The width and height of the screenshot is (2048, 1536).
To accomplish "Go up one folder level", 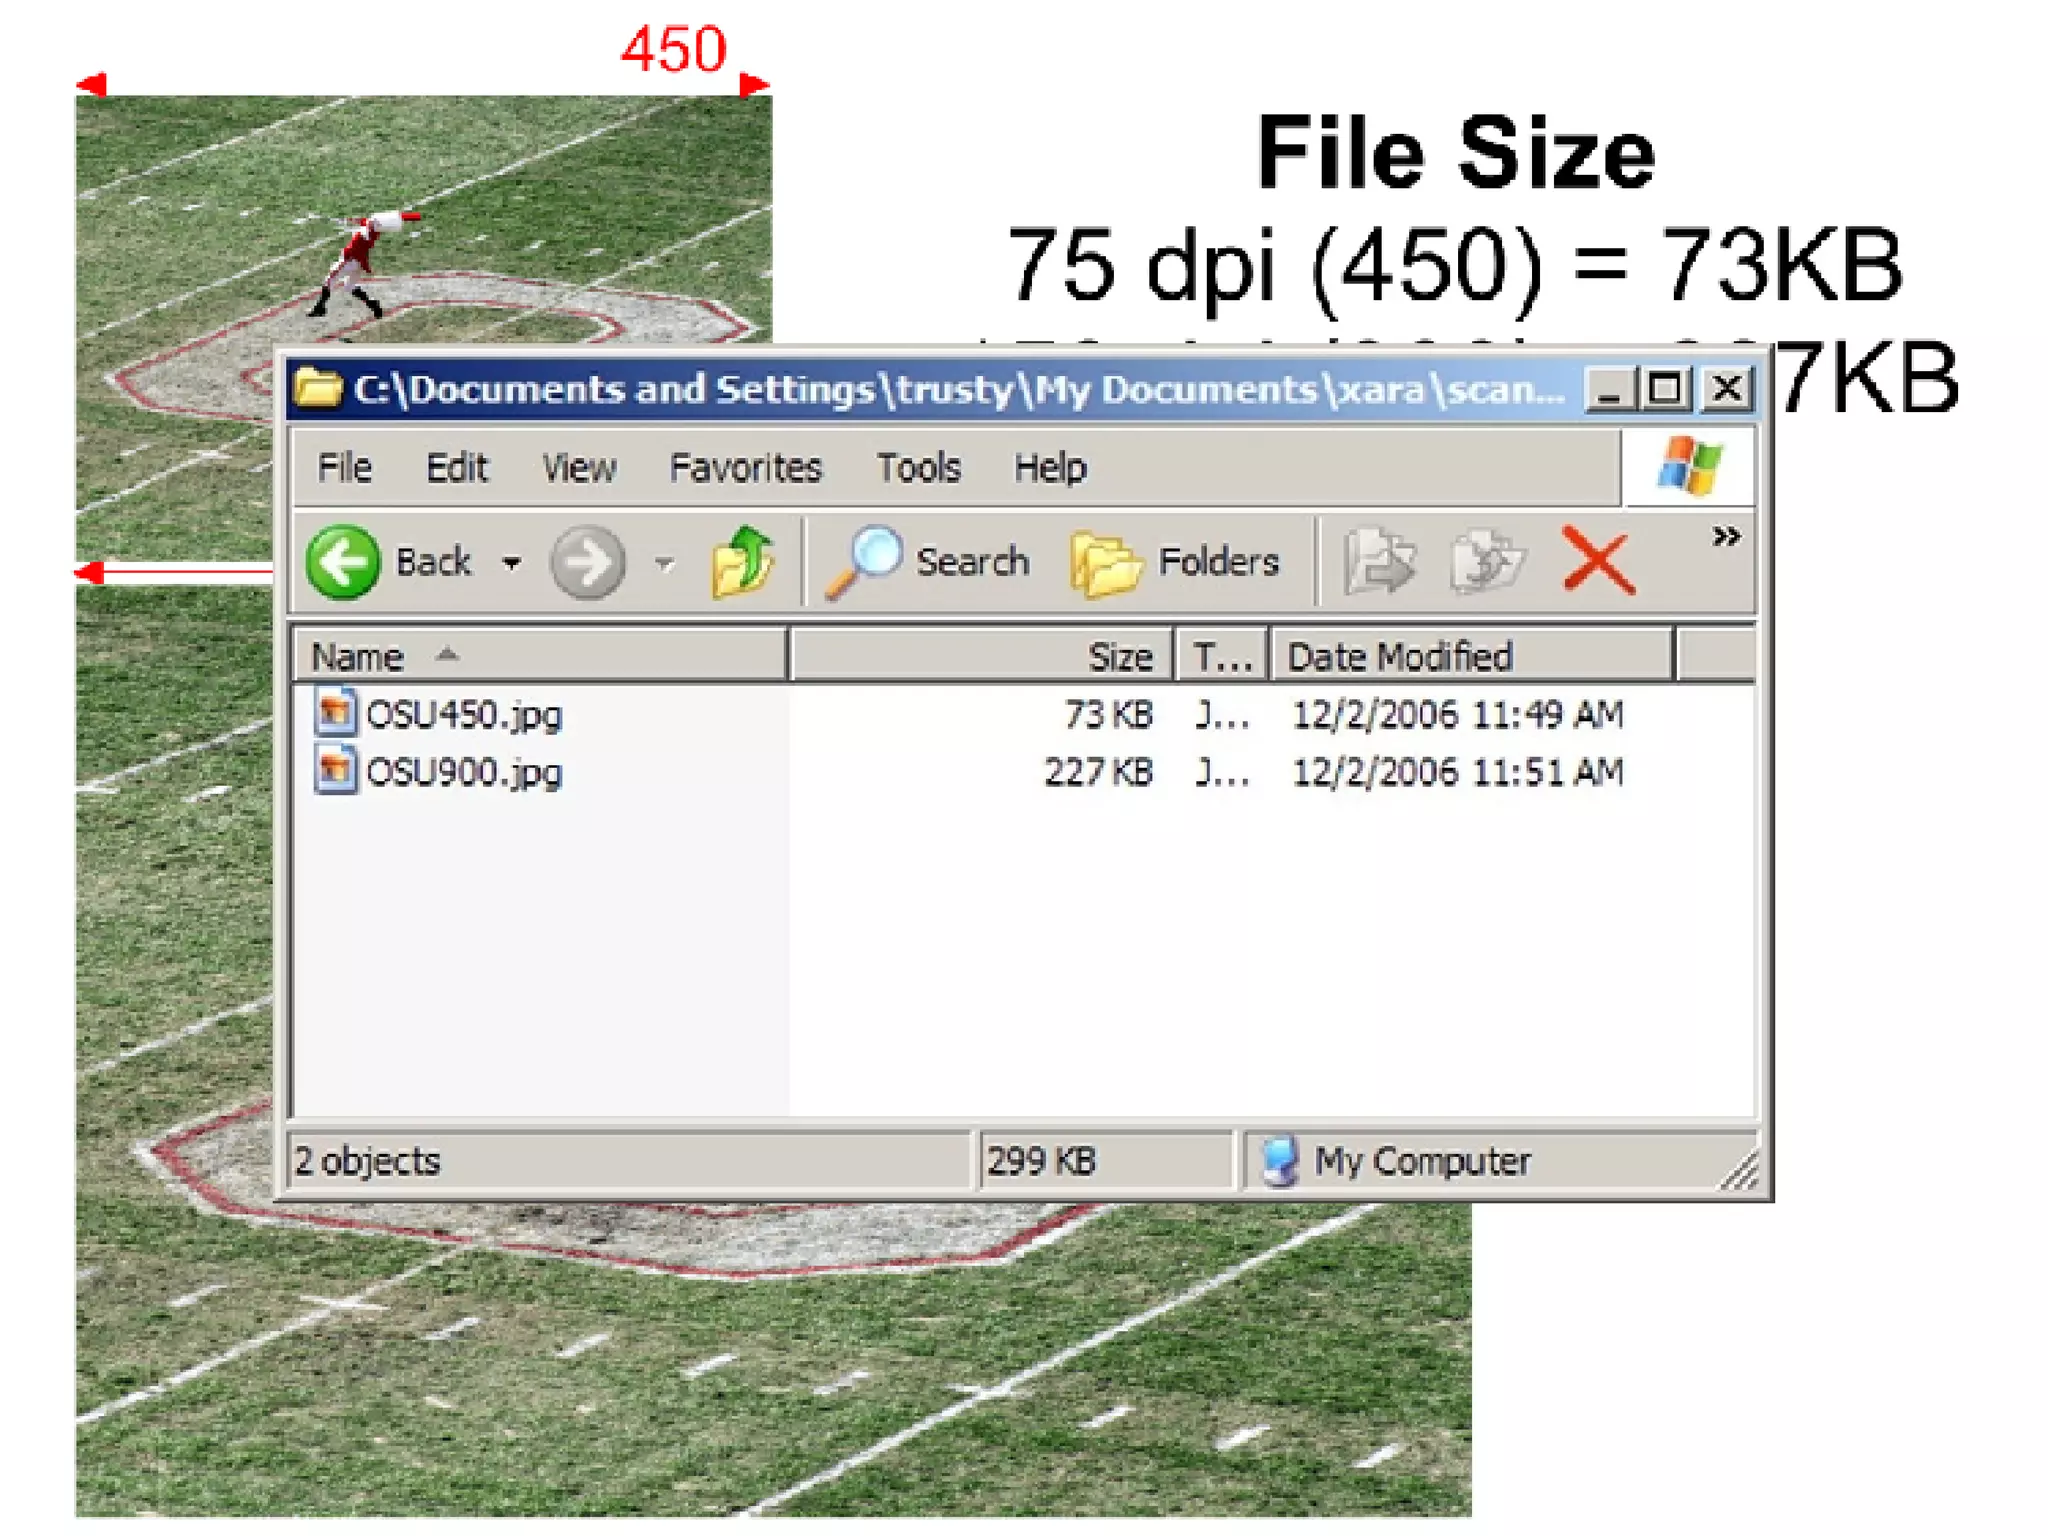I will coord(742,562).
